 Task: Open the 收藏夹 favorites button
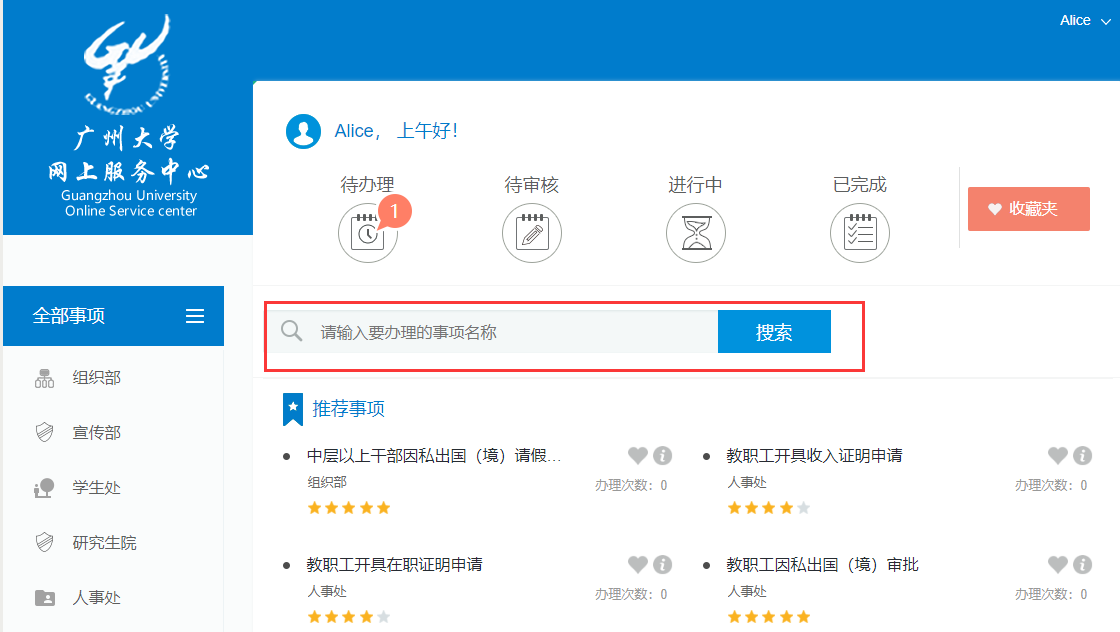[1028, 209]
